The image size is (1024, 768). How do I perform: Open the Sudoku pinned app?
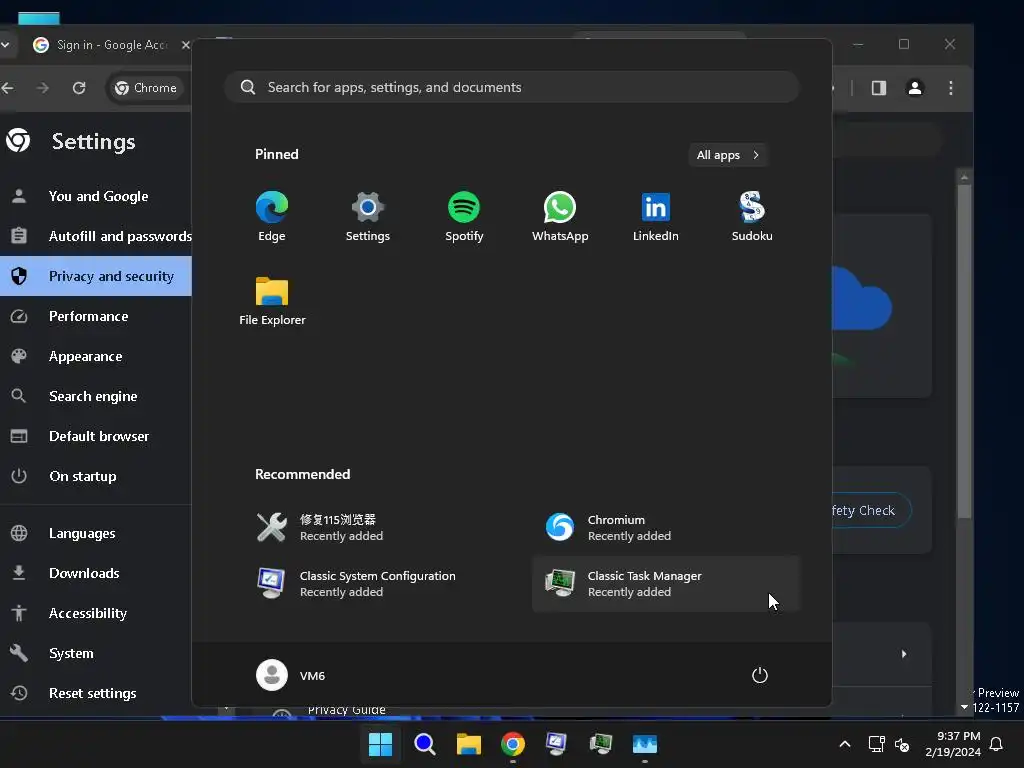752,217
